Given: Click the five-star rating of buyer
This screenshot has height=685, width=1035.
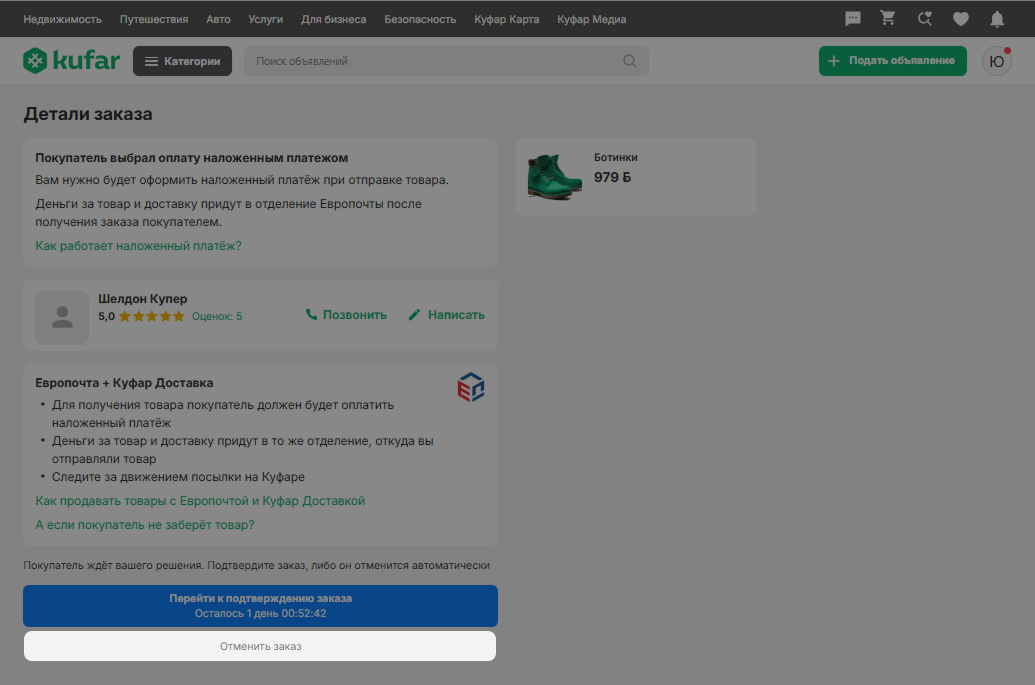Looking at the screenshot, I should pos(151,316).
